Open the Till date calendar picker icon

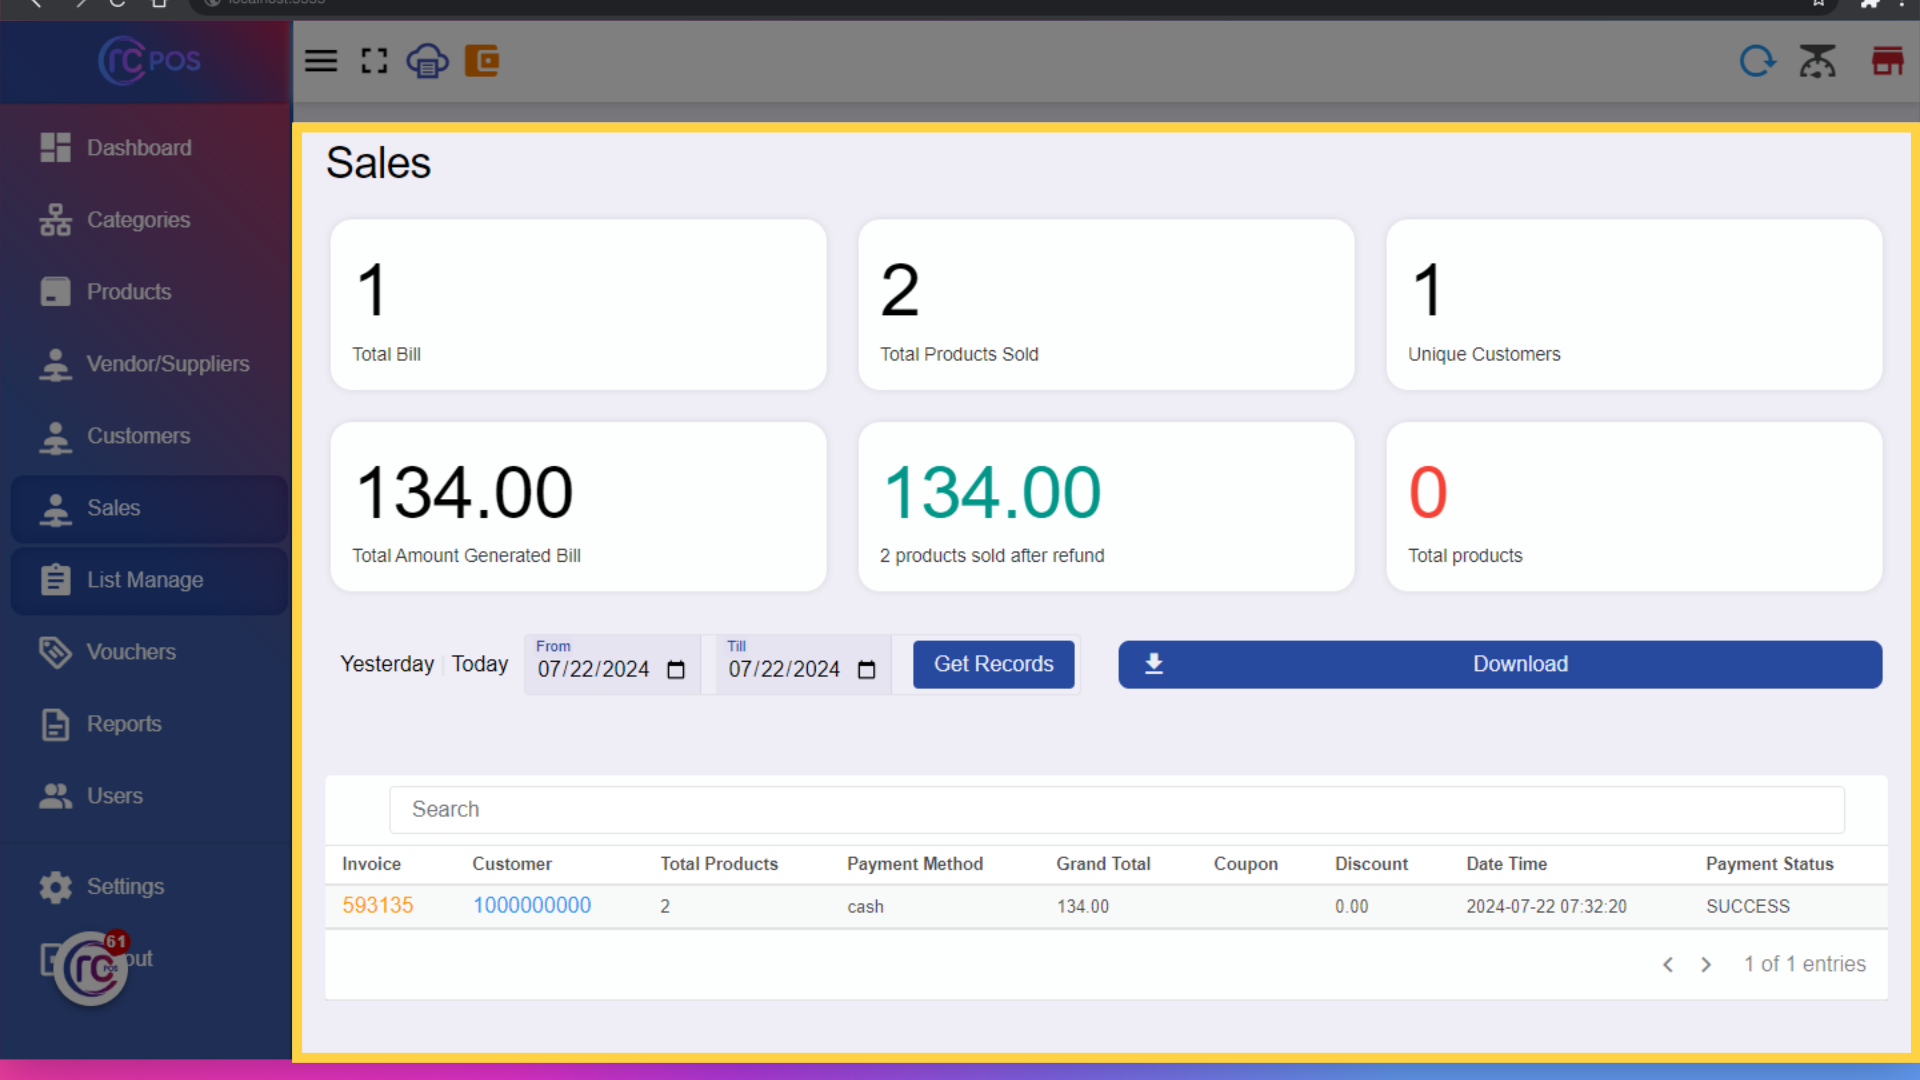coord(867,669)
